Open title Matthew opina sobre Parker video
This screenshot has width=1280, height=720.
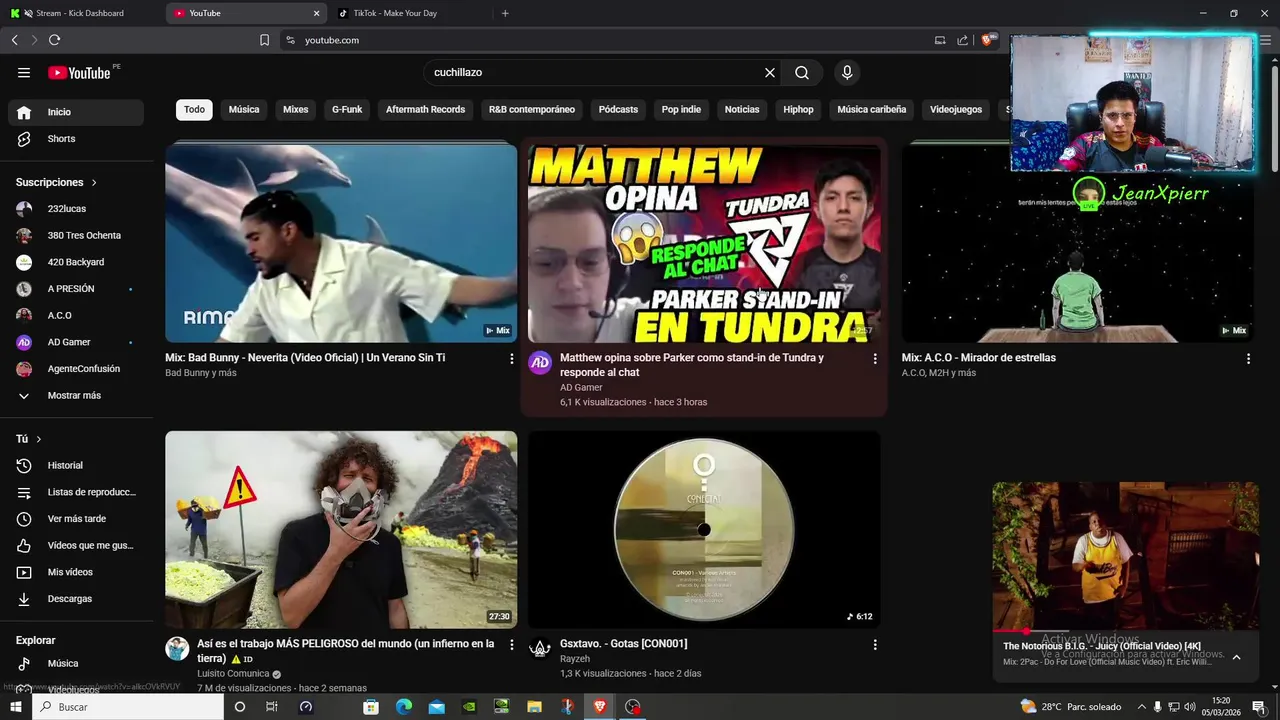[x=692, y=365]
